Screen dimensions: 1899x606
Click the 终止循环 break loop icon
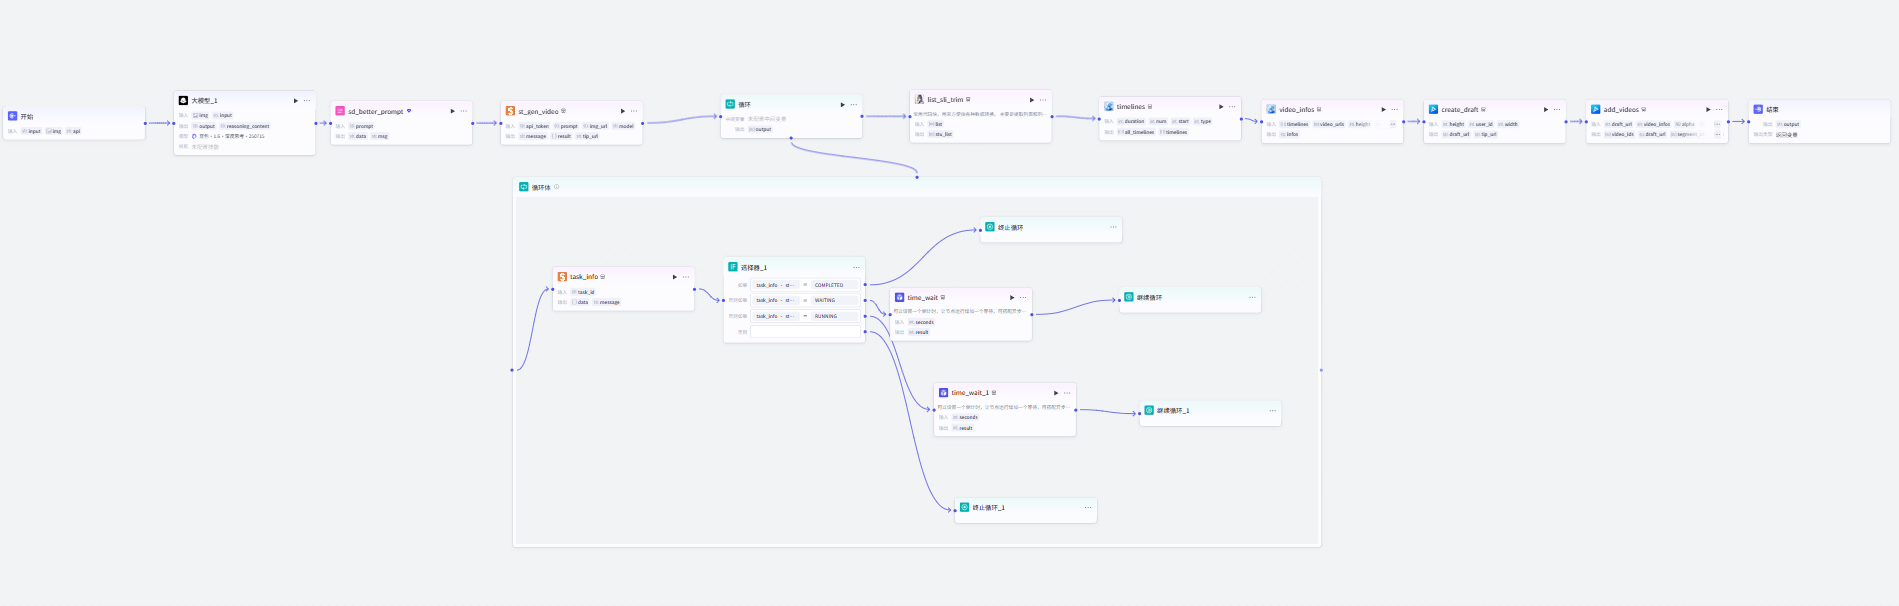(x=990, y=227)
